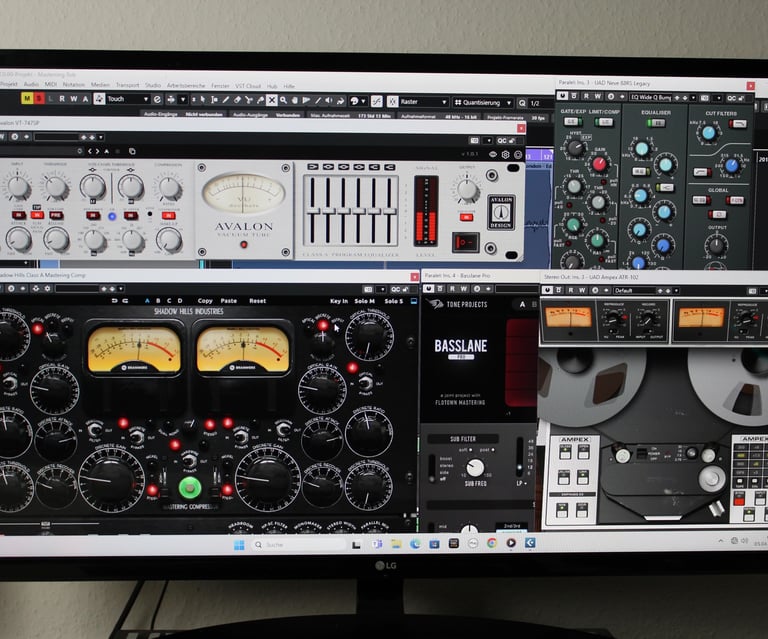Open the Medien menu
Screen dimensions: 768x639
click(x=100, y=85)
